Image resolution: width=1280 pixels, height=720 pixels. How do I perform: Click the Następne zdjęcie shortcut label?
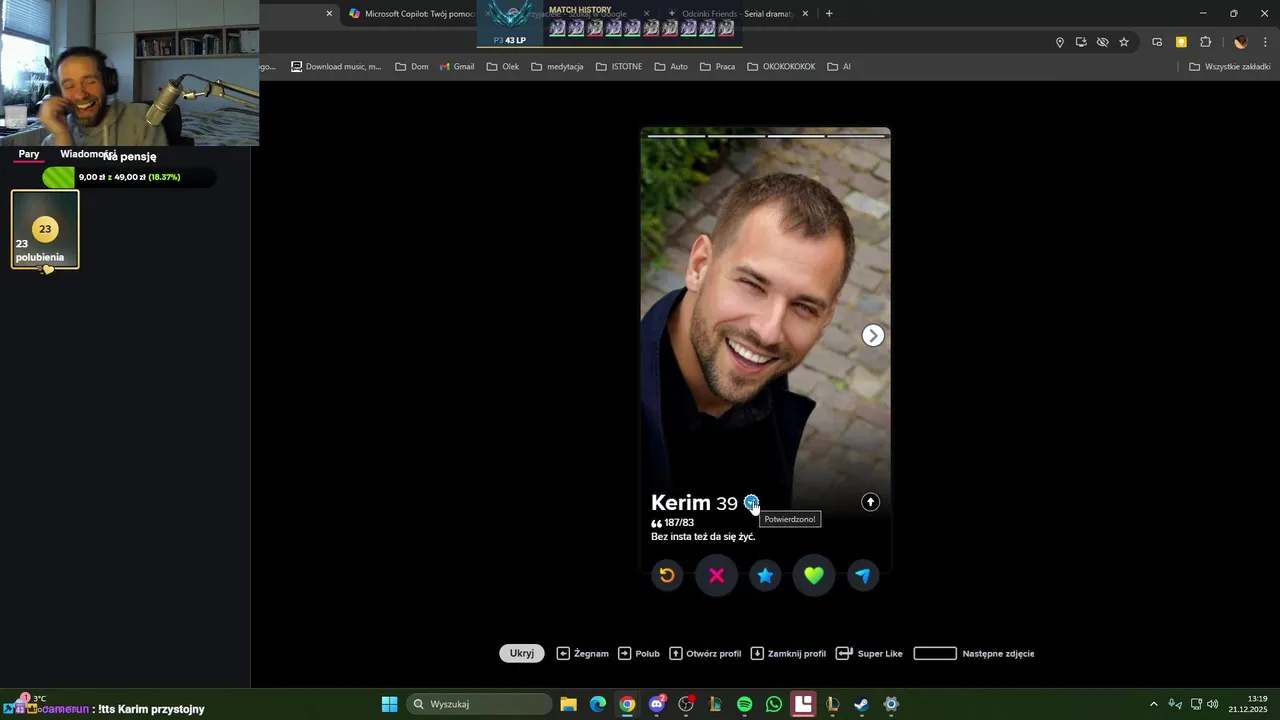pos(998,653)
